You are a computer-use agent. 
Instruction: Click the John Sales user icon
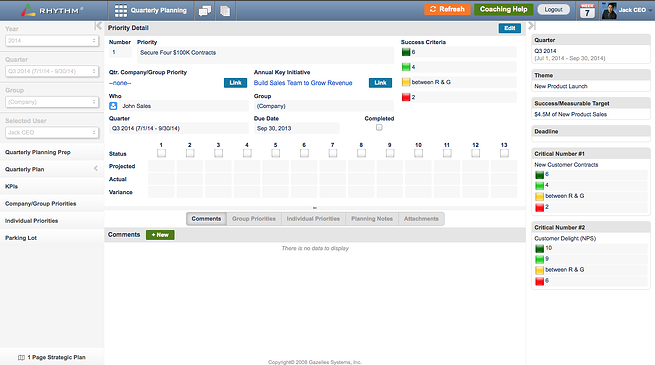[x=113, y=106]
